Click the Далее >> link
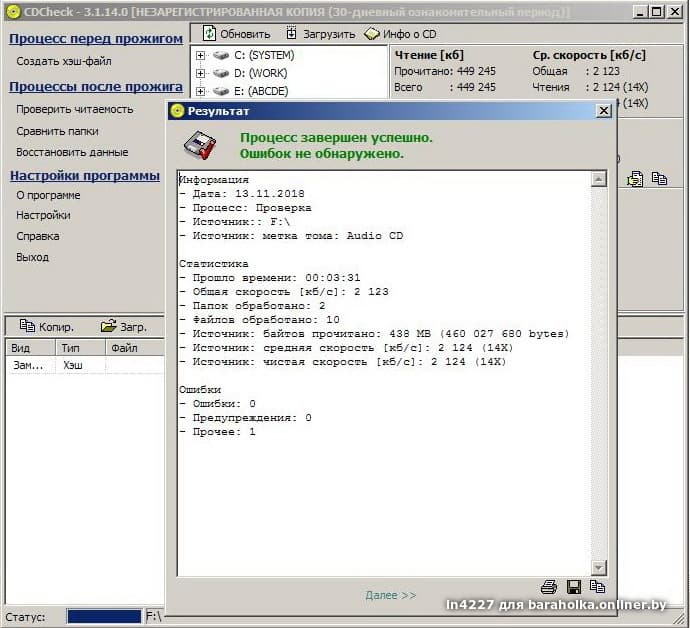The width and height of the screenshot is (690, 628). pyautogui.click(x=390, y=595)
